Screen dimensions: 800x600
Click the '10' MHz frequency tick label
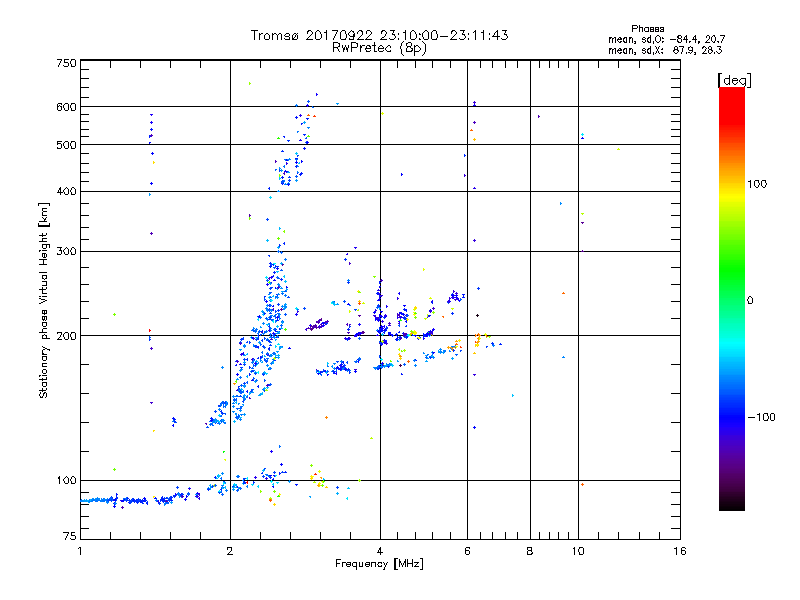tap(578, 551)
